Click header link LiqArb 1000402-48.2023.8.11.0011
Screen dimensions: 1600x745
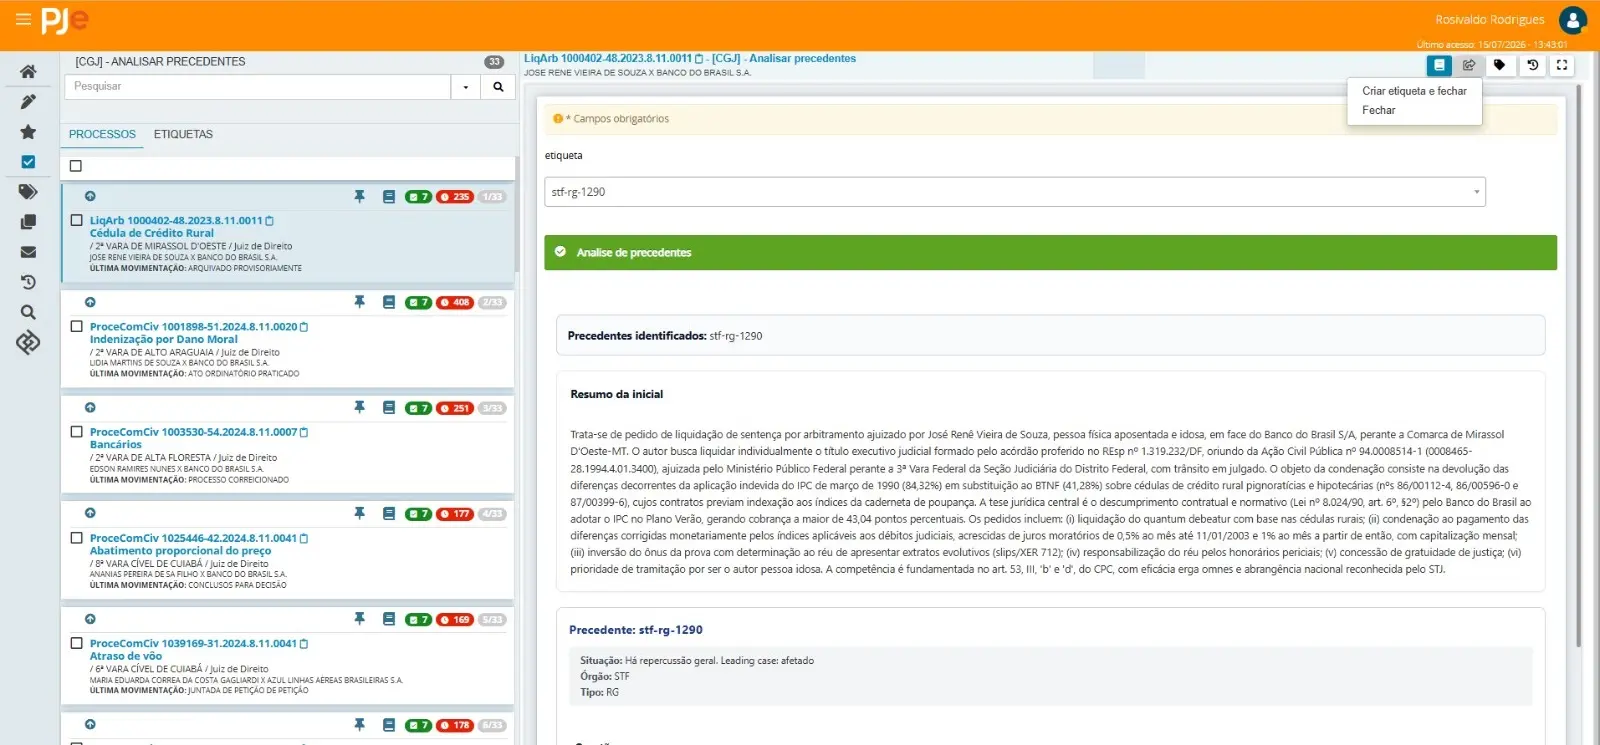tap(608, 59)
